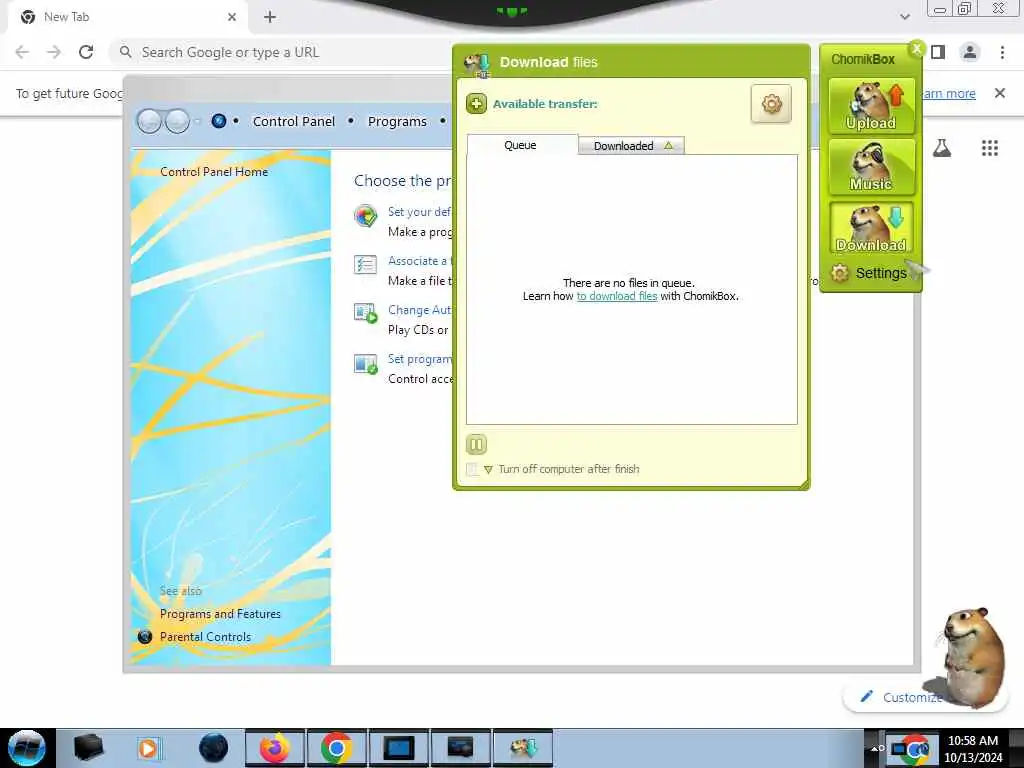Dismiss the Chrome info bar
1024x768 pixels.
click(x=1000, y=93)
